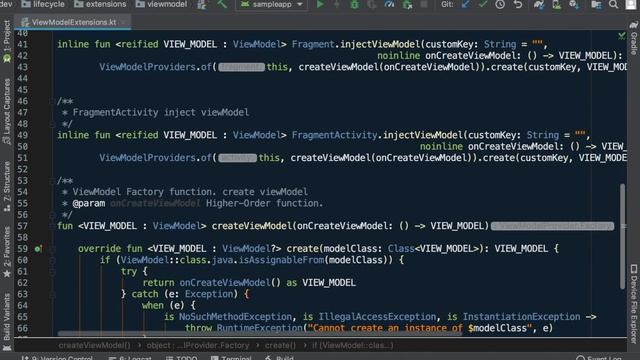The width and height of the screenshot is (640, 360).
Task: Open the Terminal bottom tab
Action: click(x=231, y=358)
